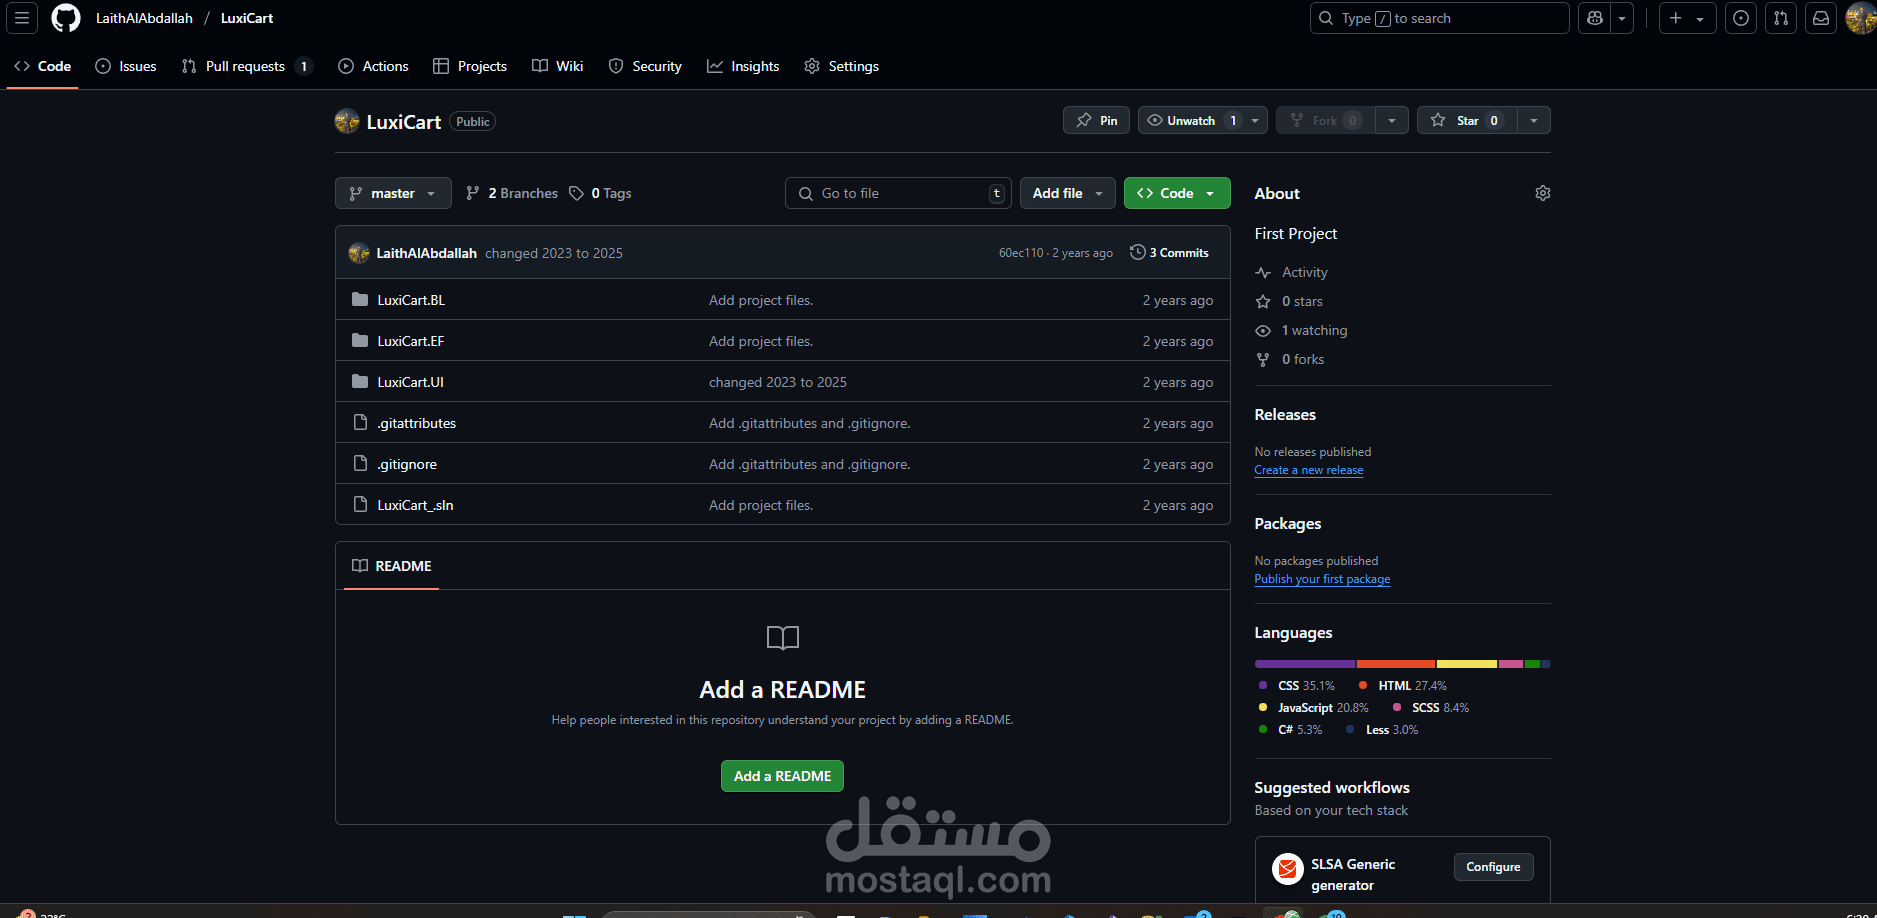View the Insights tab
This screenshot has width=1877, height=918.
(x=743, y=66)
